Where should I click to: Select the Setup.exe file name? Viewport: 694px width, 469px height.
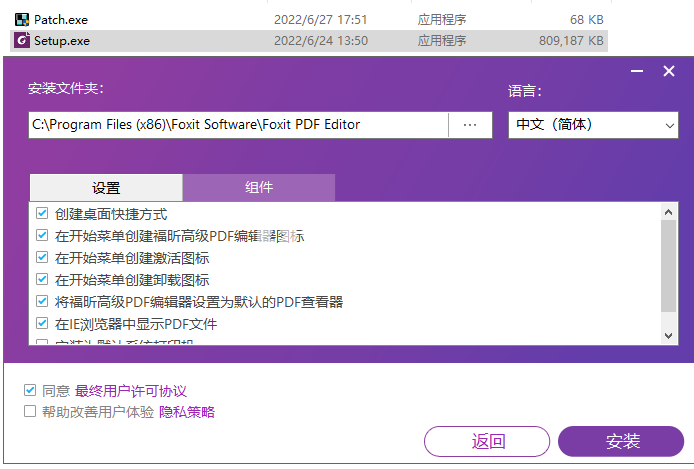pos(62,41)
